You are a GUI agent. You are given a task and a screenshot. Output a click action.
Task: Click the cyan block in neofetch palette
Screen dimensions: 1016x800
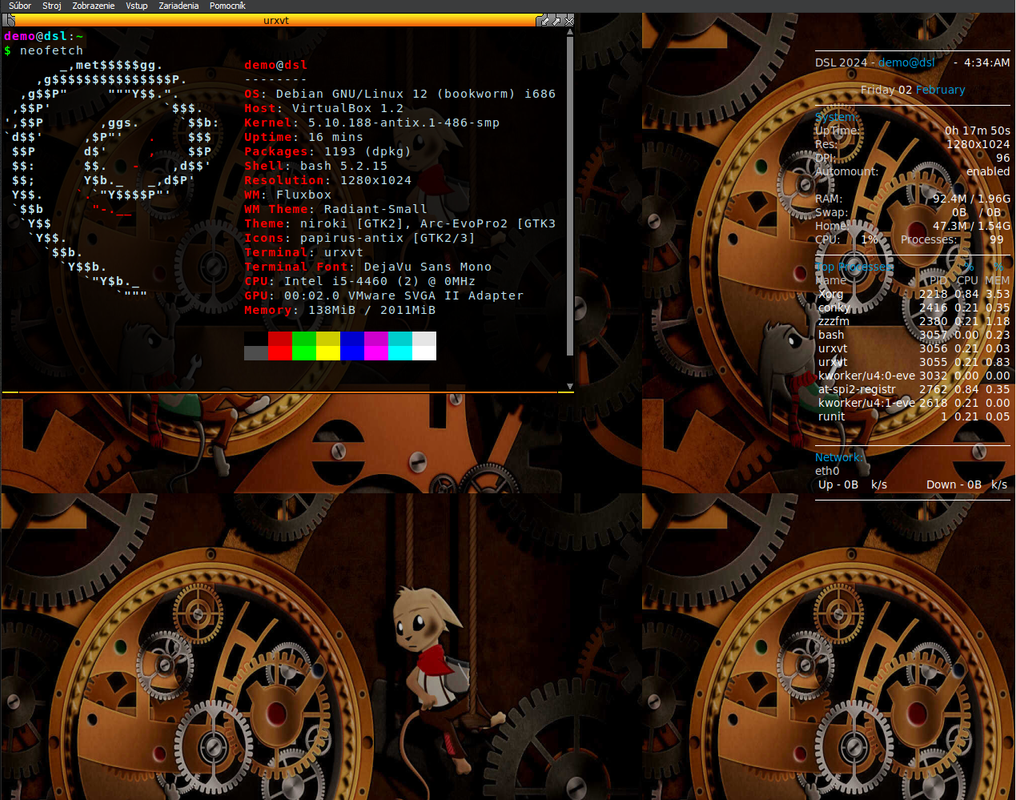click(x=400, y=346)
